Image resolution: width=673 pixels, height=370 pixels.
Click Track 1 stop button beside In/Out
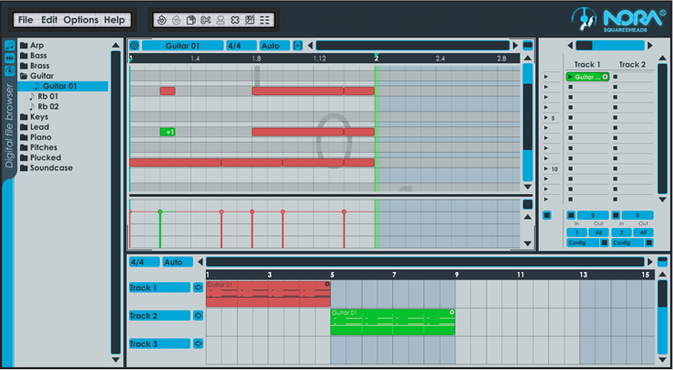point(571,215)
